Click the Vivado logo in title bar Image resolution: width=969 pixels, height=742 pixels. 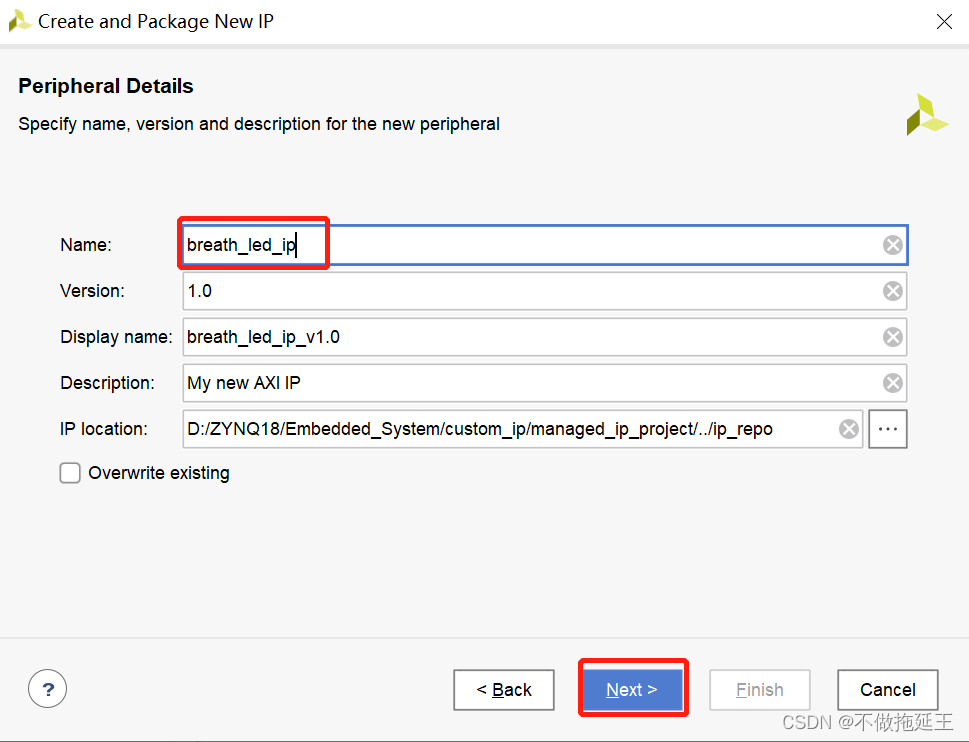pyautogui.click(x=19, y=21)
